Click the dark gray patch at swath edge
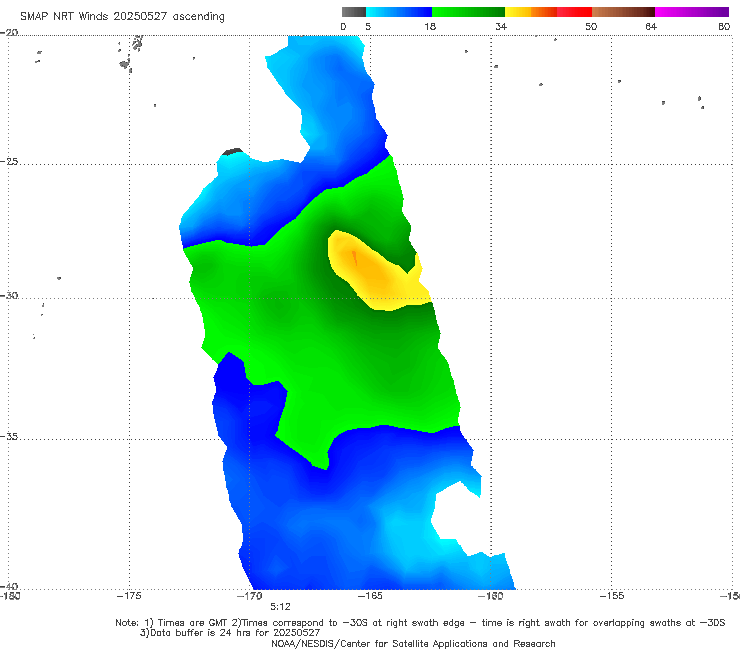 [233, 151]
